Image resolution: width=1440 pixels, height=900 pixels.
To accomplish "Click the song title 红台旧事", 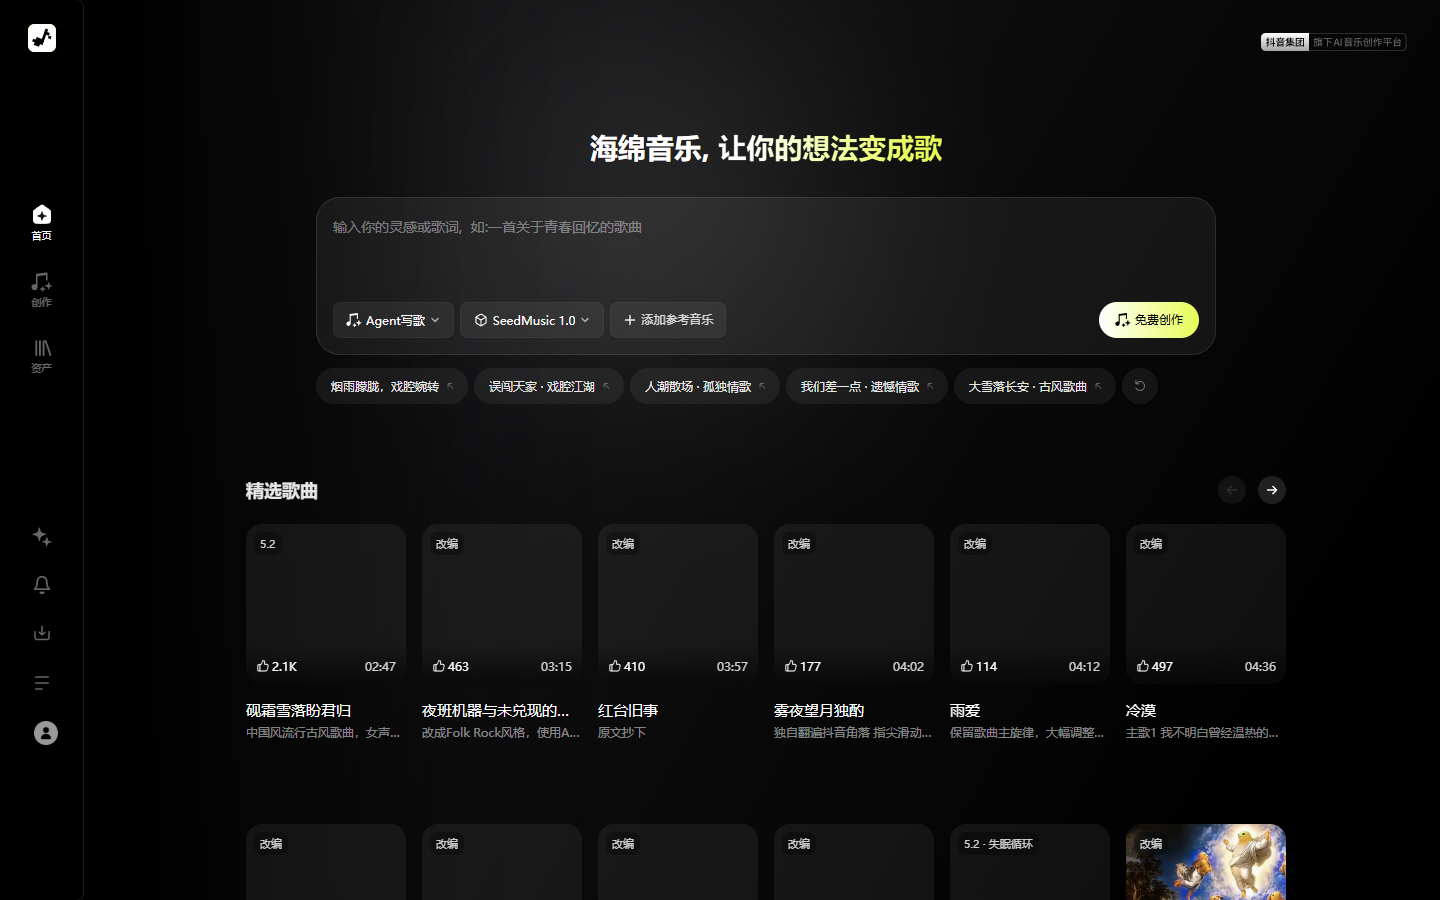I will tap(628, 710).
